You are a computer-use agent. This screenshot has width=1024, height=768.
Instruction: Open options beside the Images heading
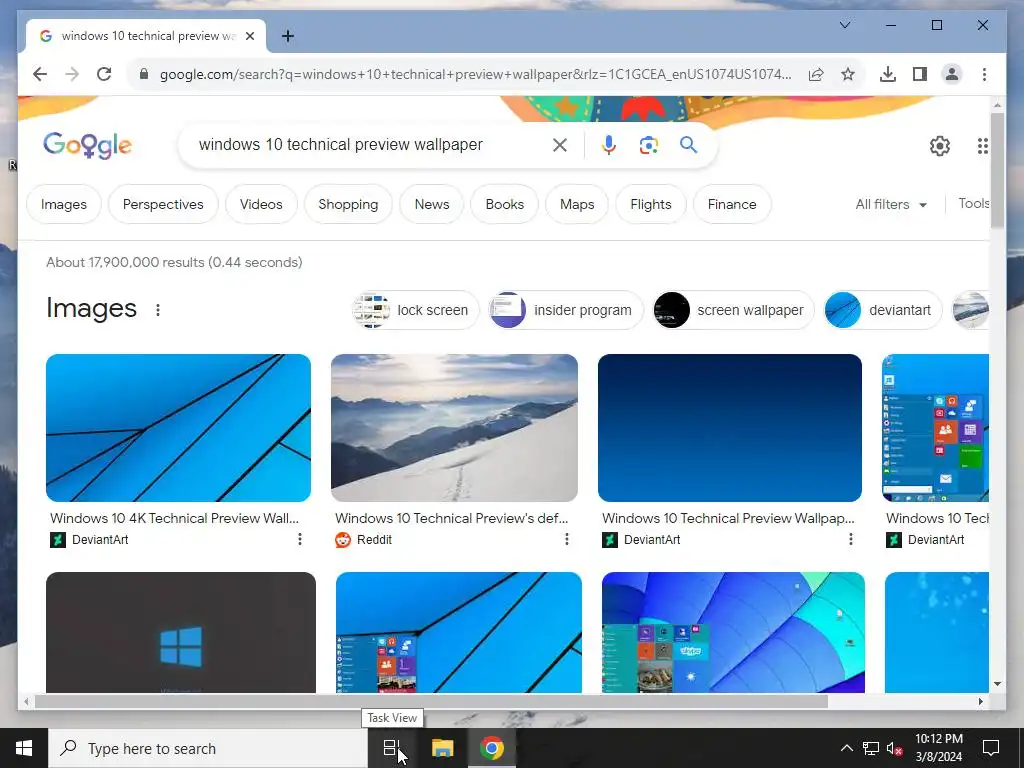click(x=157, y=310)
